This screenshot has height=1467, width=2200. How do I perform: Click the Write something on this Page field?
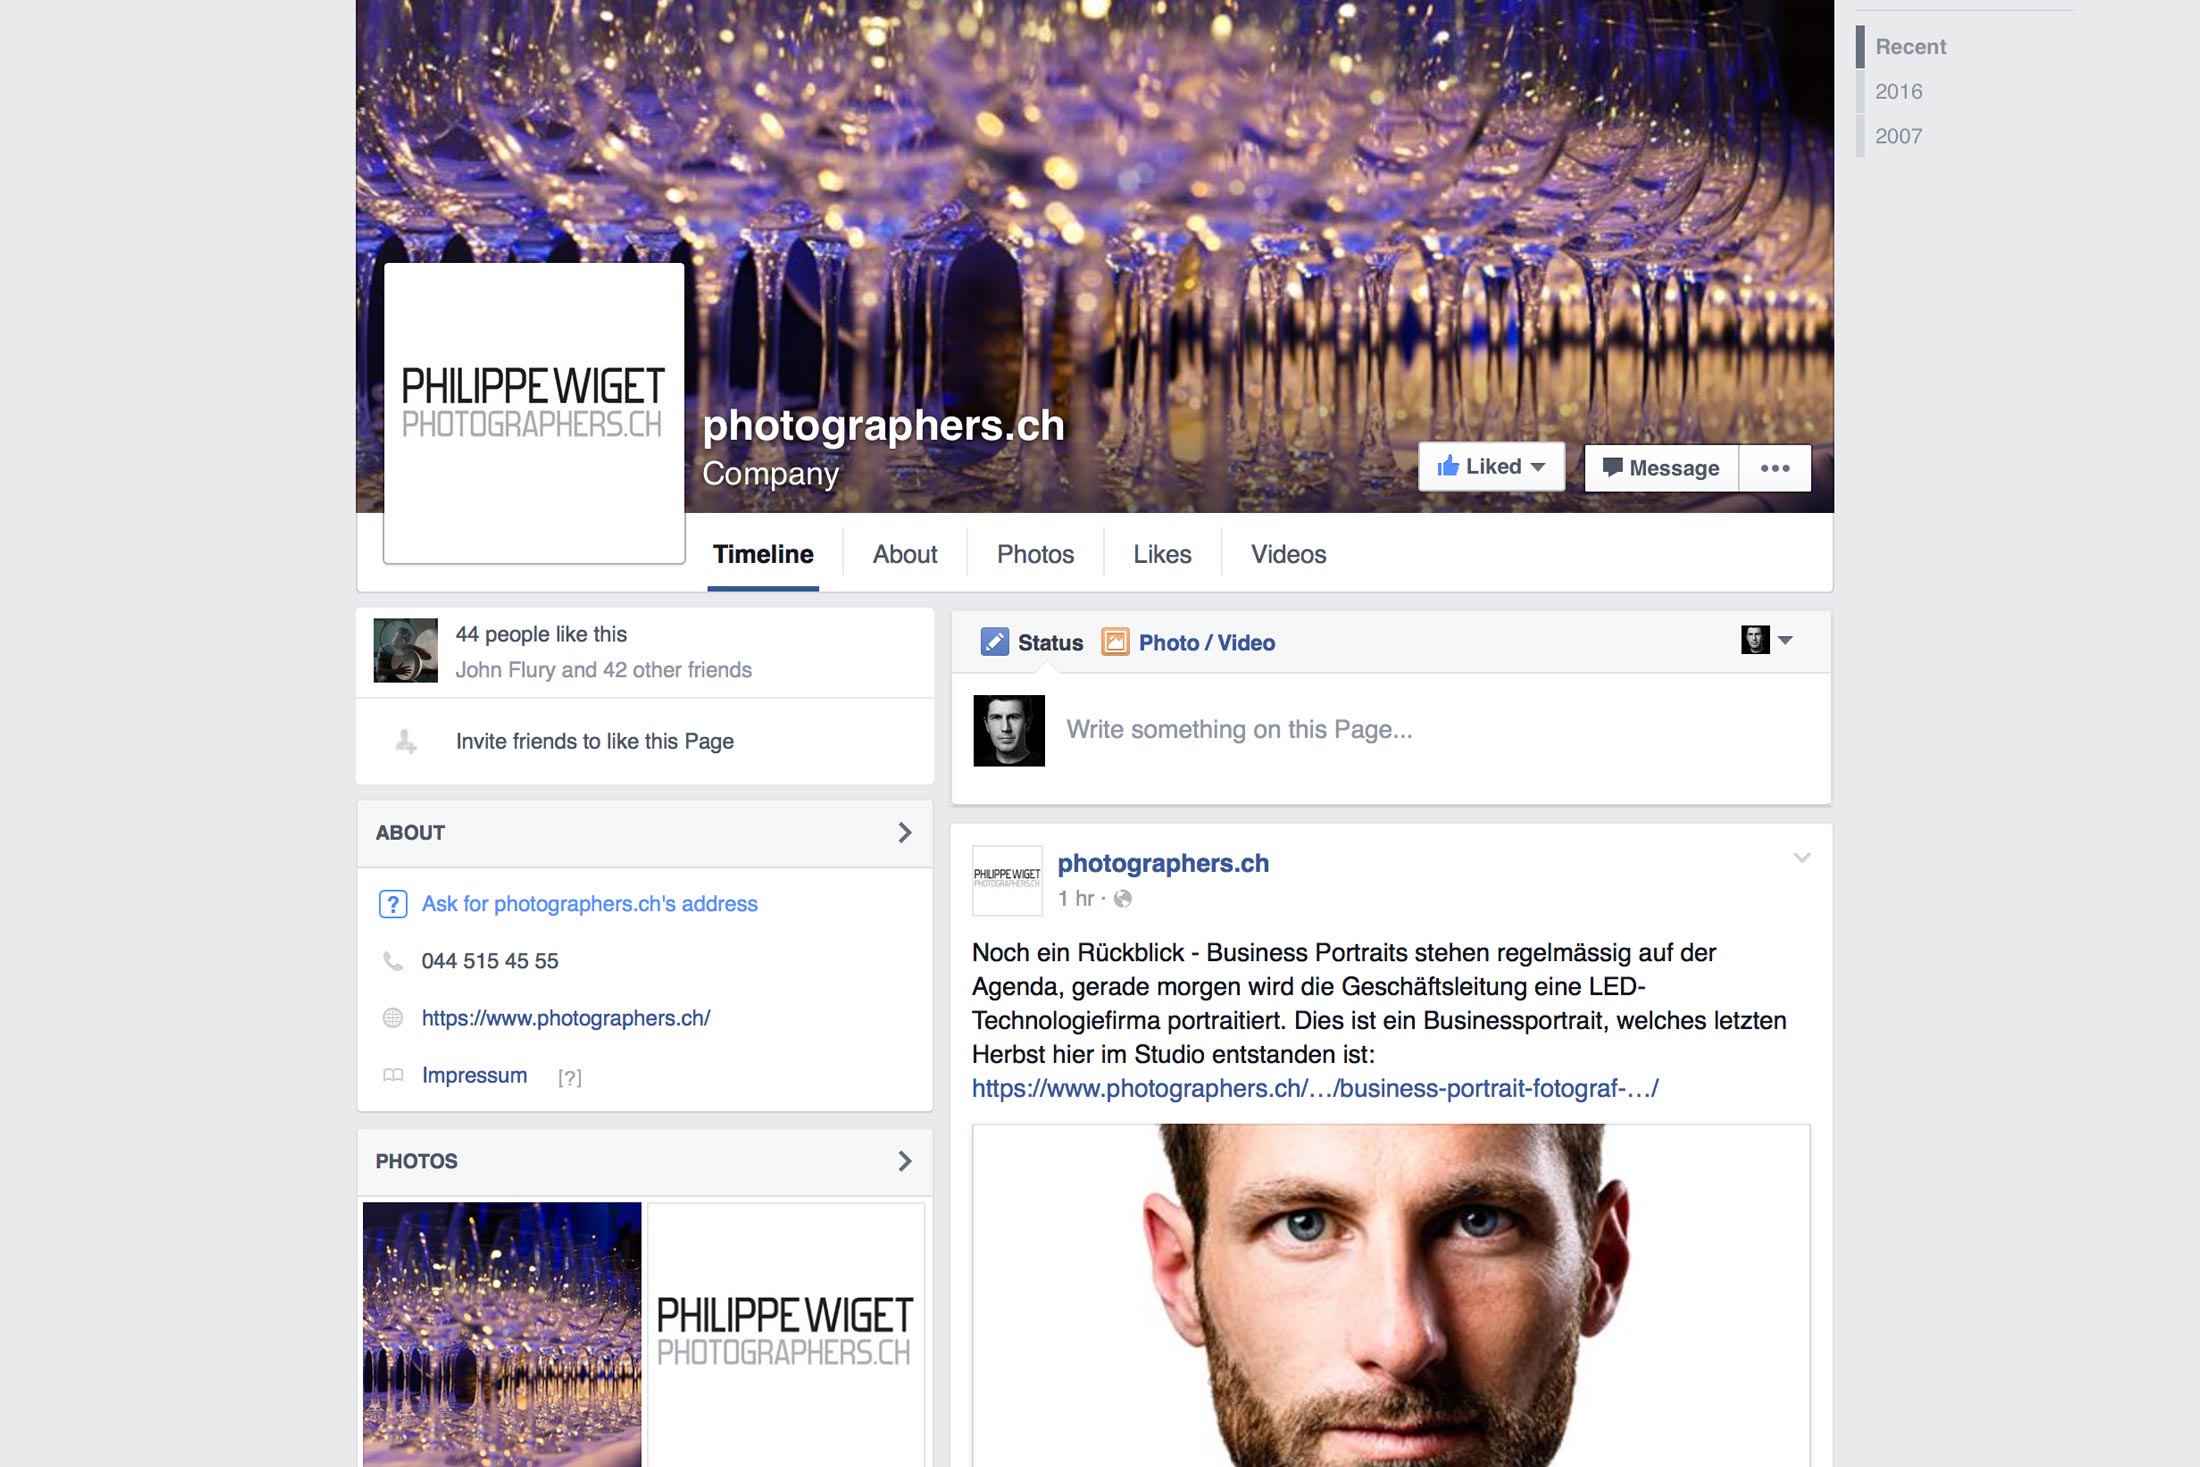pyautogui.click(x=1437, y=730)
